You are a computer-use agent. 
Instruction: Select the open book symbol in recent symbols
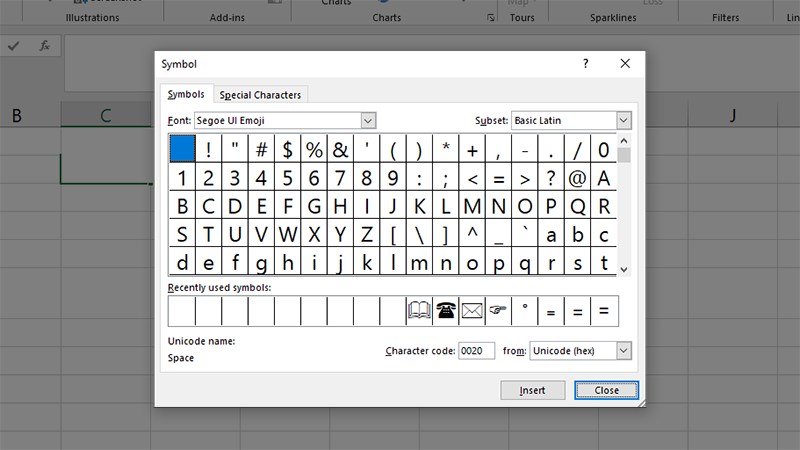419,311
